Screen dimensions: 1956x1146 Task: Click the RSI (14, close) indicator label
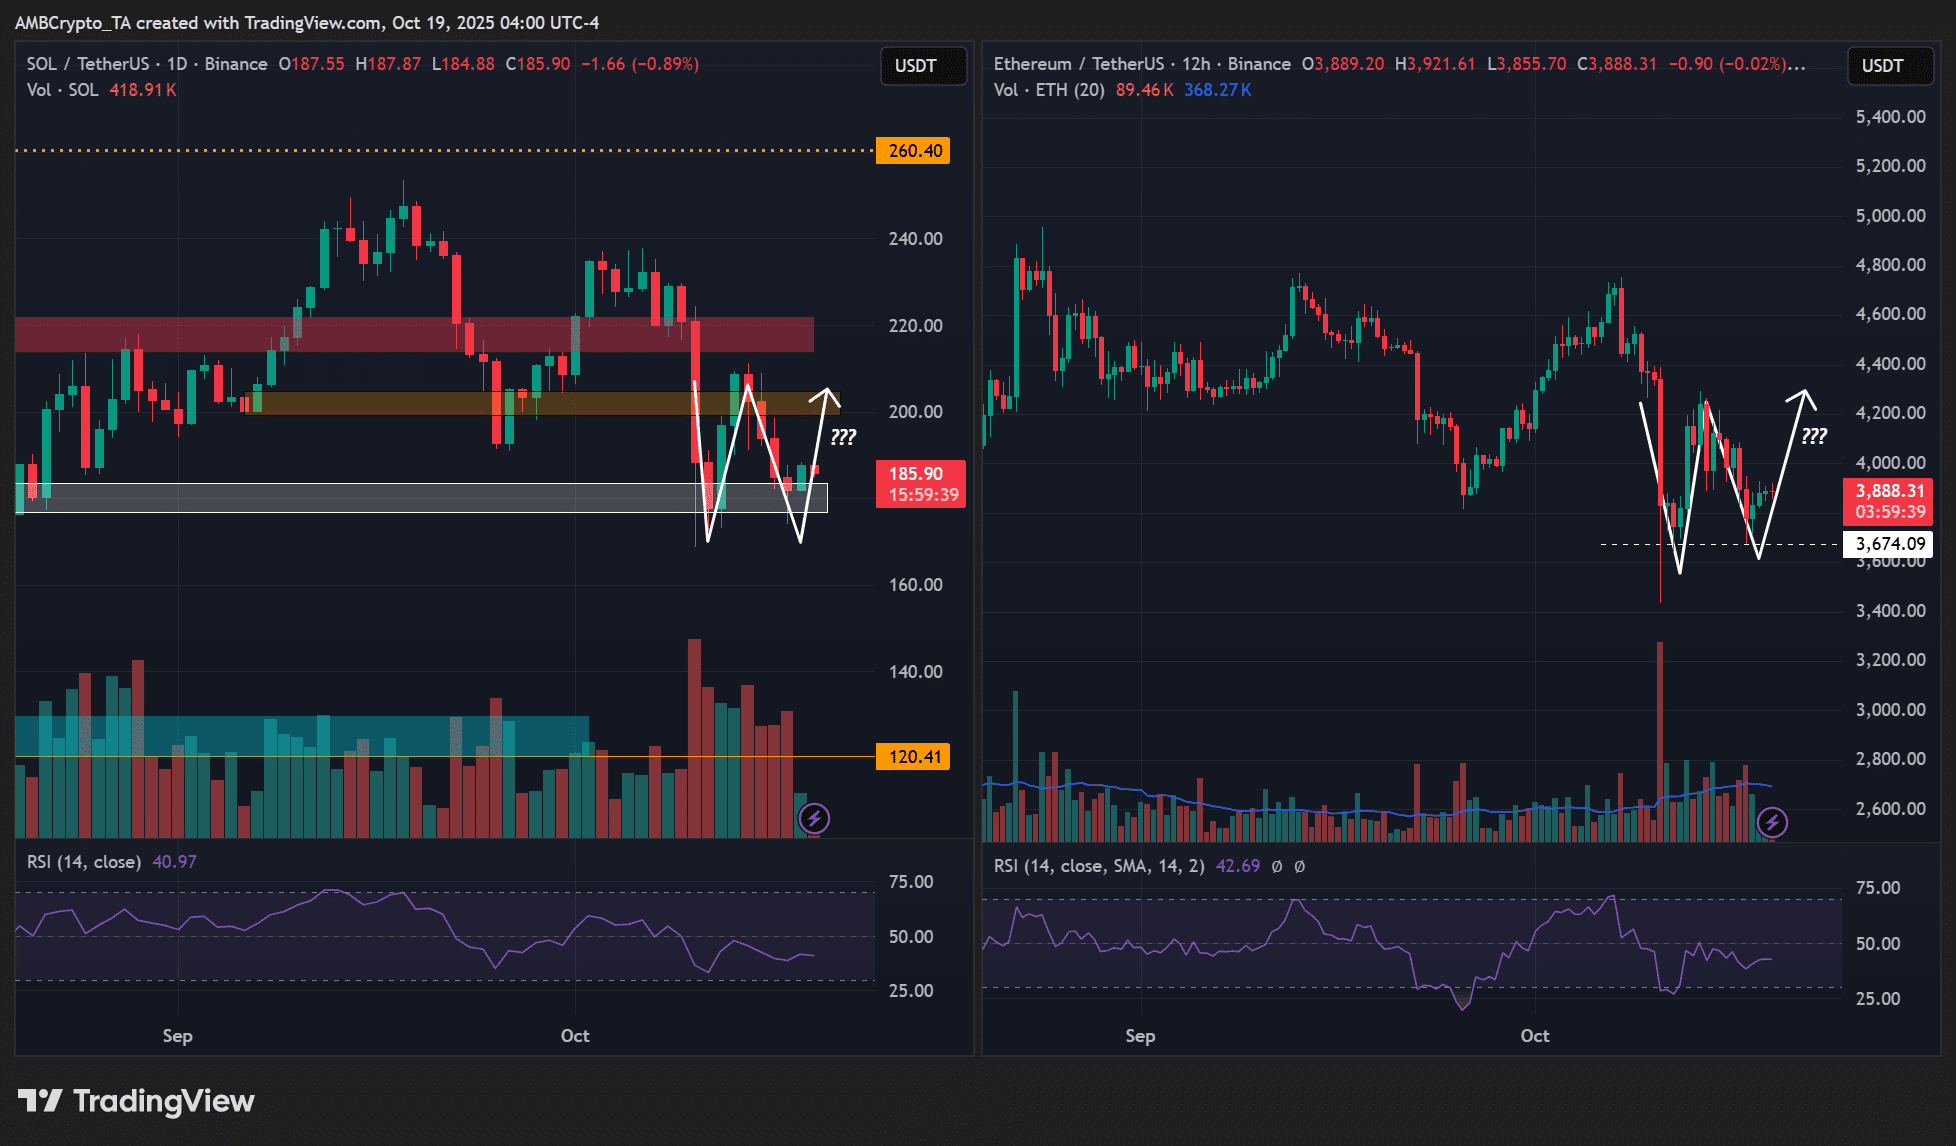[x=83, y=862]
